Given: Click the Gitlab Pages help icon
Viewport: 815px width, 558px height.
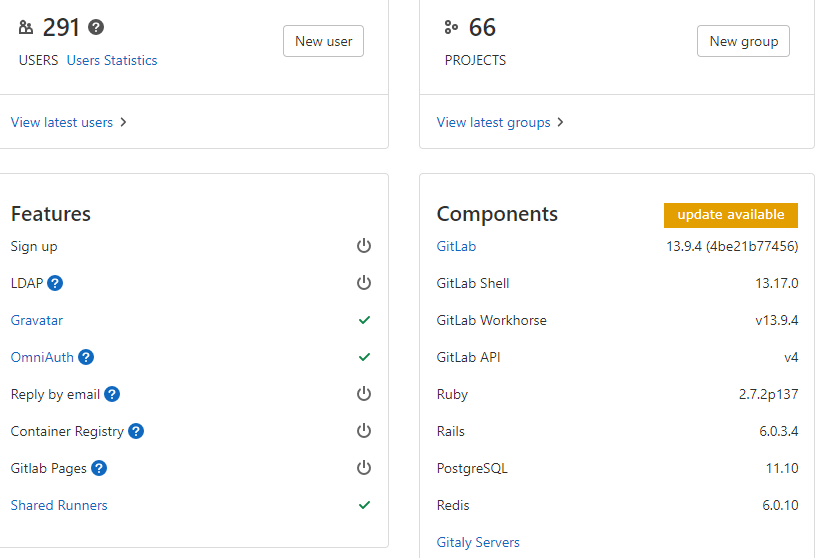Looking at the screenshot, I should point(99,468).
